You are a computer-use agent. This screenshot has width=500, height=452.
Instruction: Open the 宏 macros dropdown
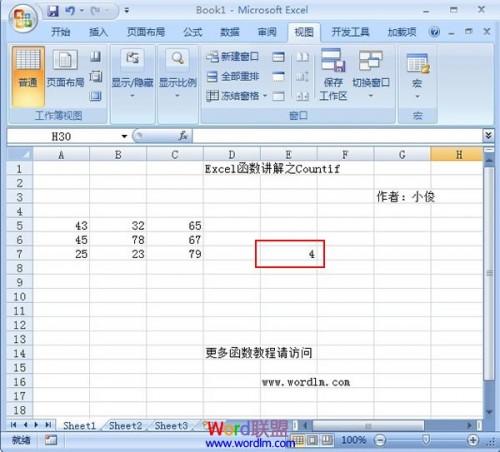click(417, 76)
